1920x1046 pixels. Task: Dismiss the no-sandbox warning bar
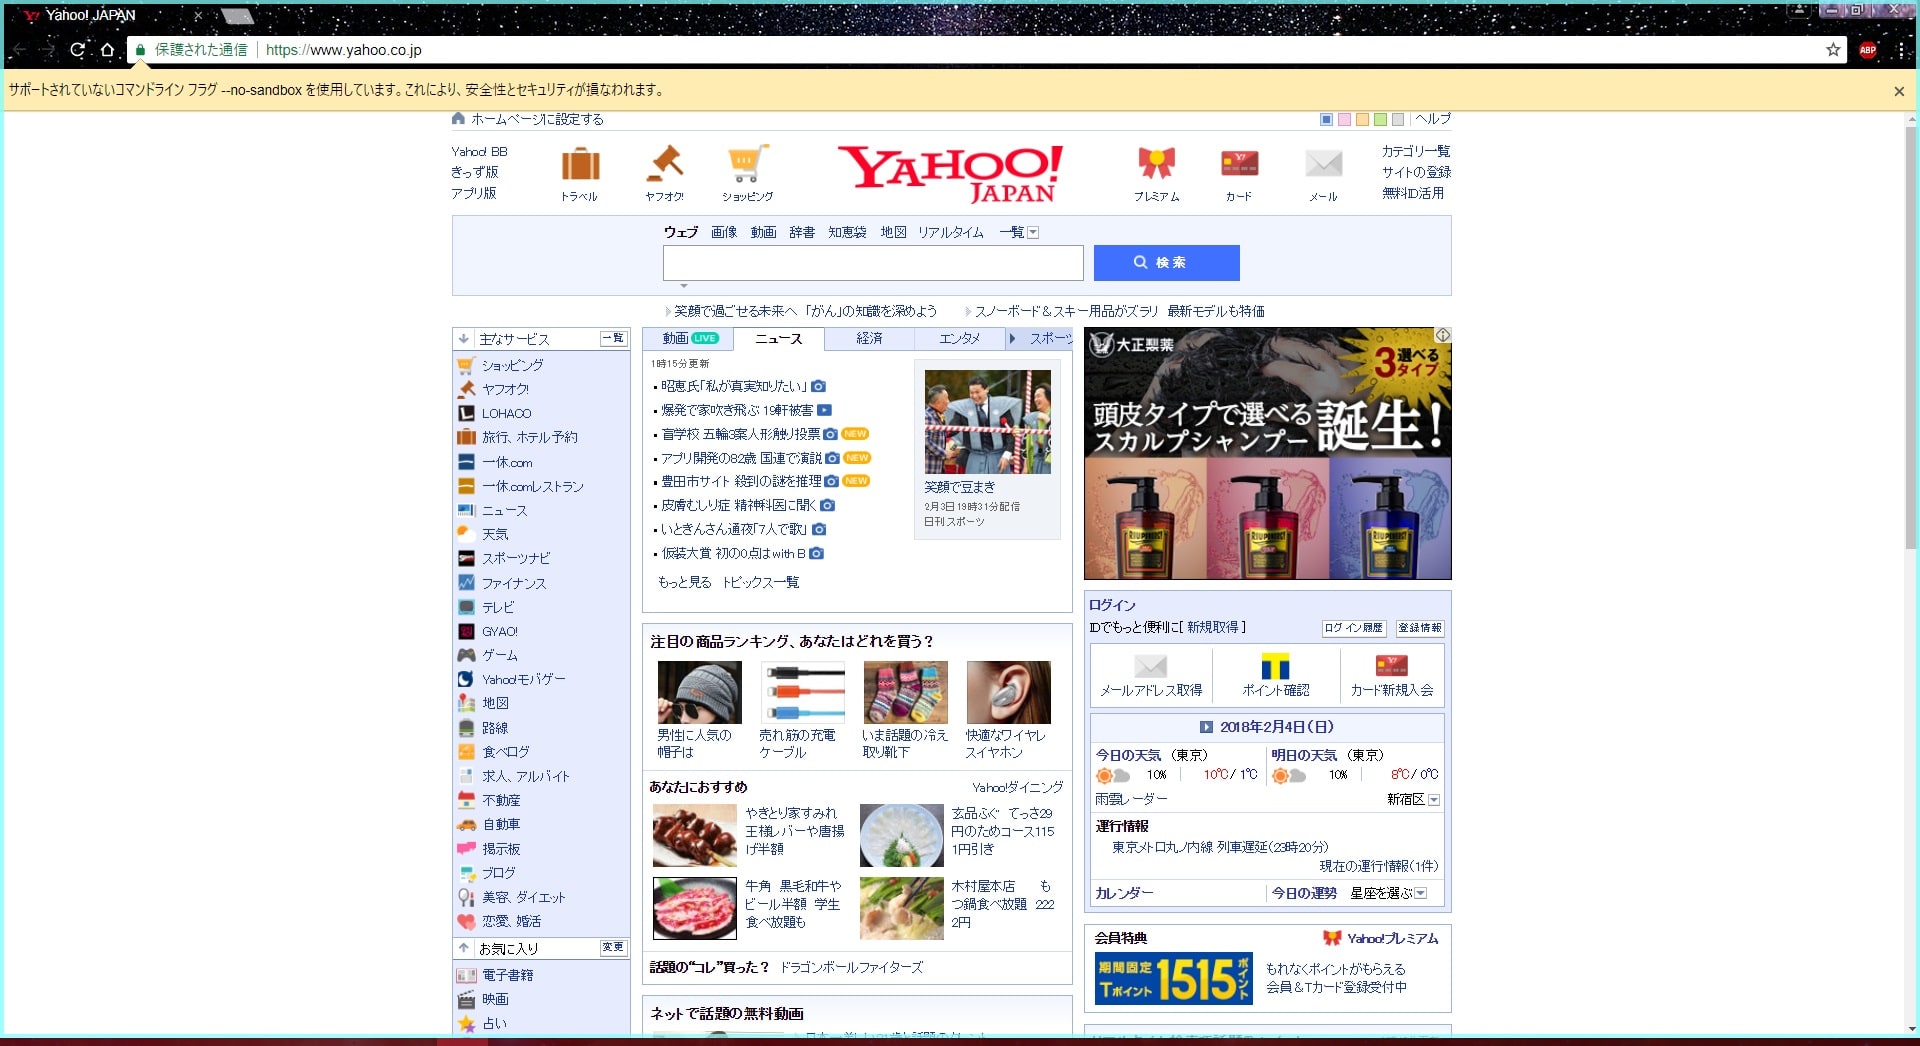pos(1899,91)
